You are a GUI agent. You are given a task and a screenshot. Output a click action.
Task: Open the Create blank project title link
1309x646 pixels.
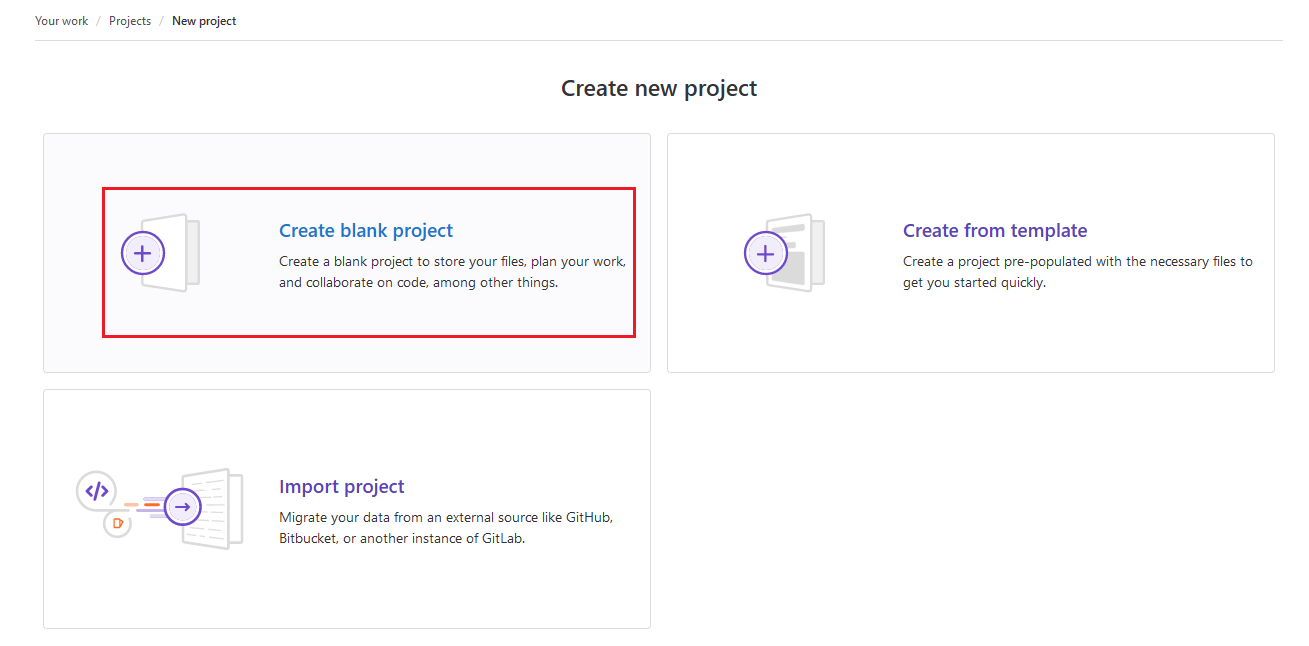tap(366, 231)
